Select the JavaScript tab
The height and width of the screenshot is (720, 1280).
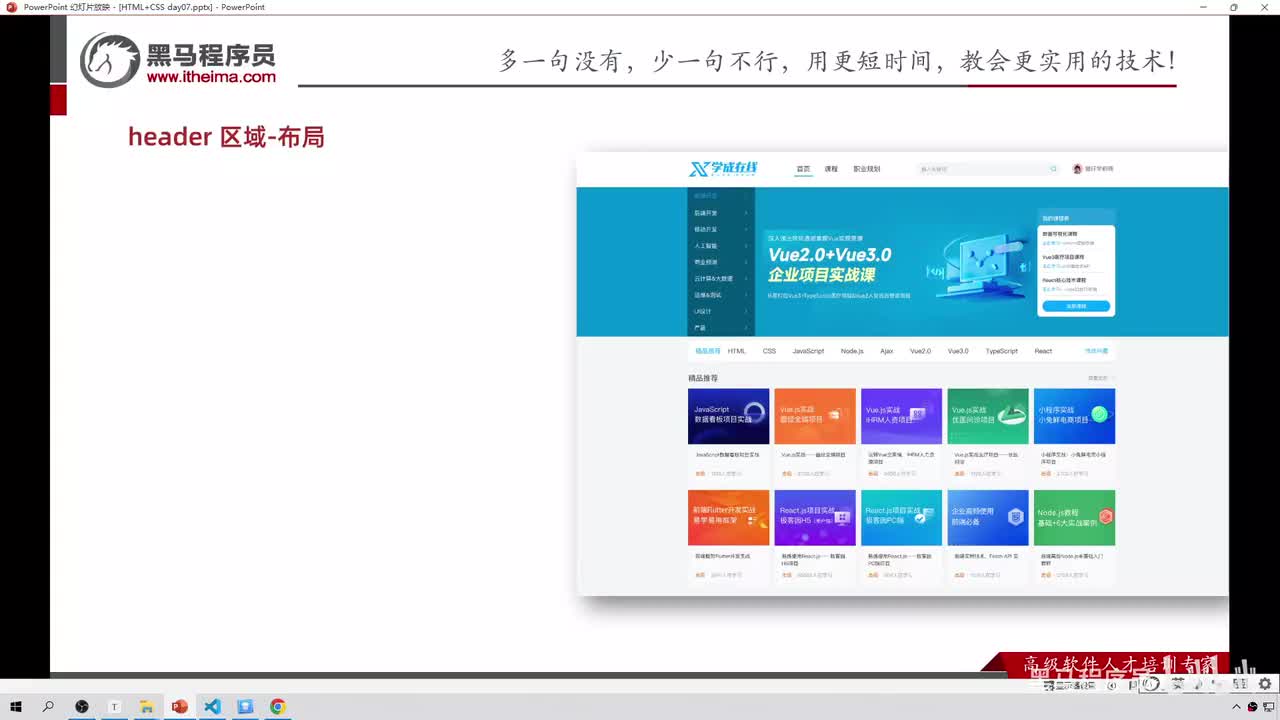tap(808, 351)
